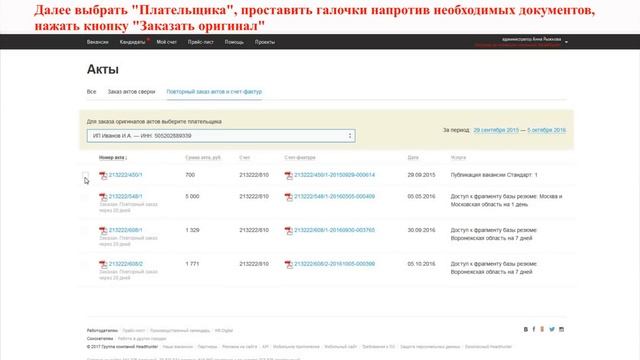This screenshot has width=640, height=360.
Task: Open Прайс-лист in the top menu
Action: [x=200, y=42]
